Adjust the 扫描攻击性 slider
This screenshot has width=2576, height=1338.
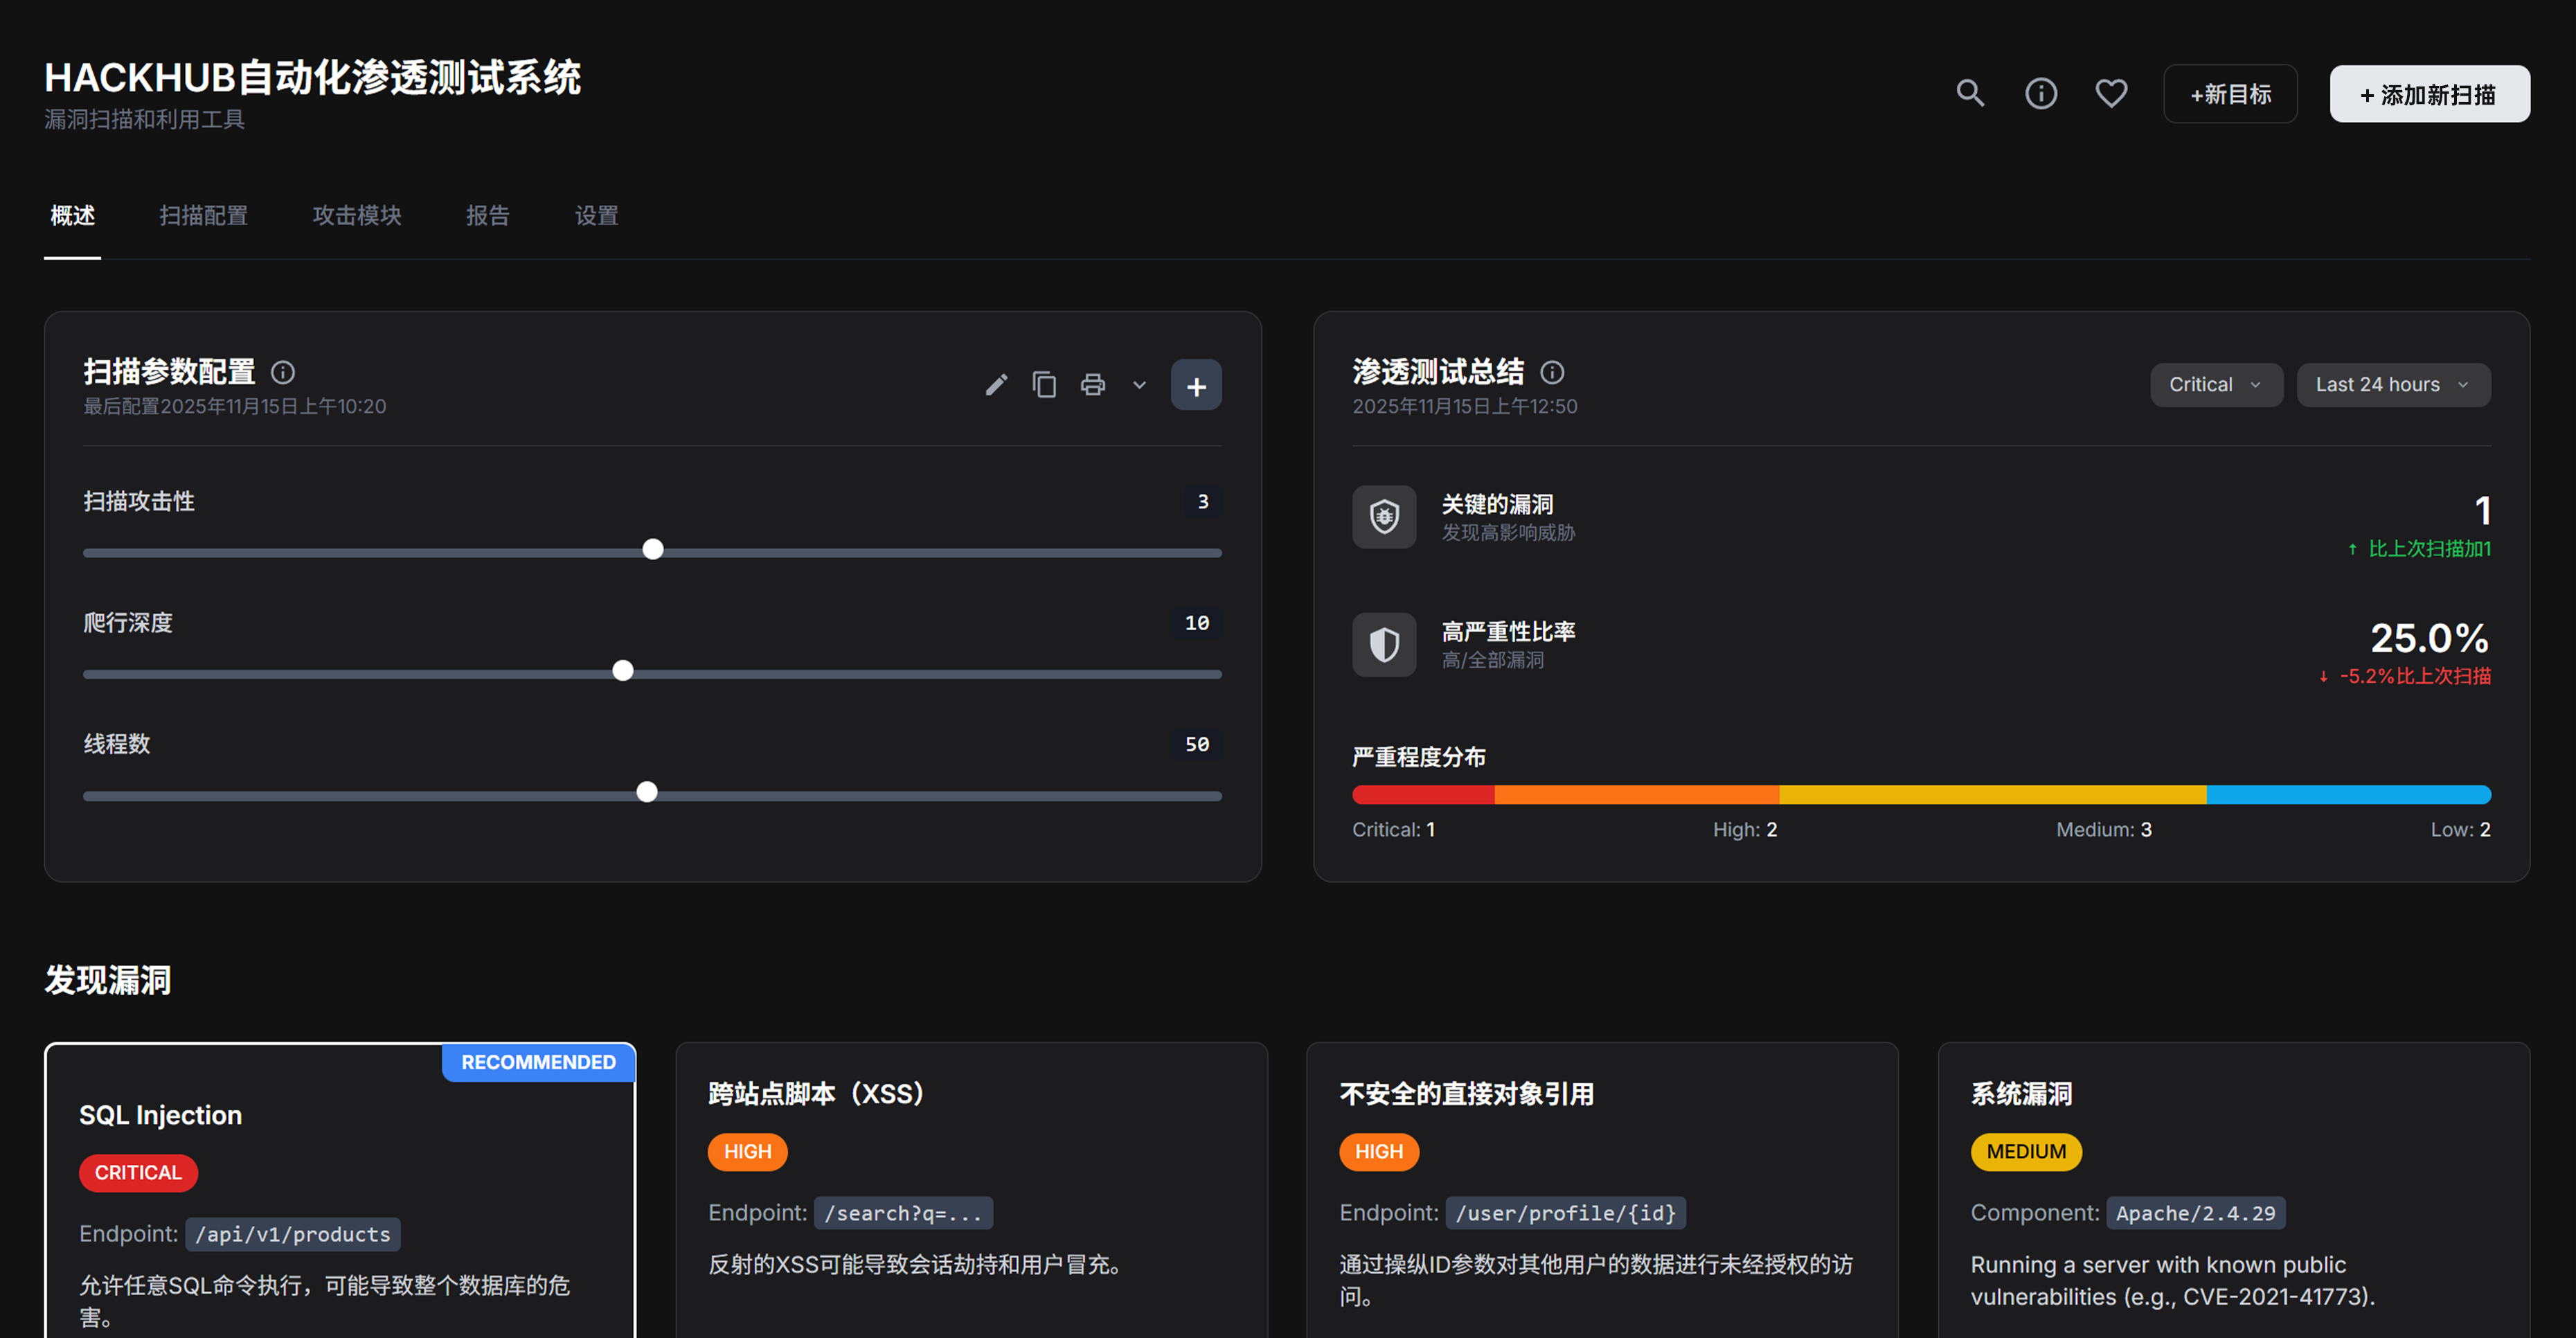pyautogui.click(x=653, y=549)
